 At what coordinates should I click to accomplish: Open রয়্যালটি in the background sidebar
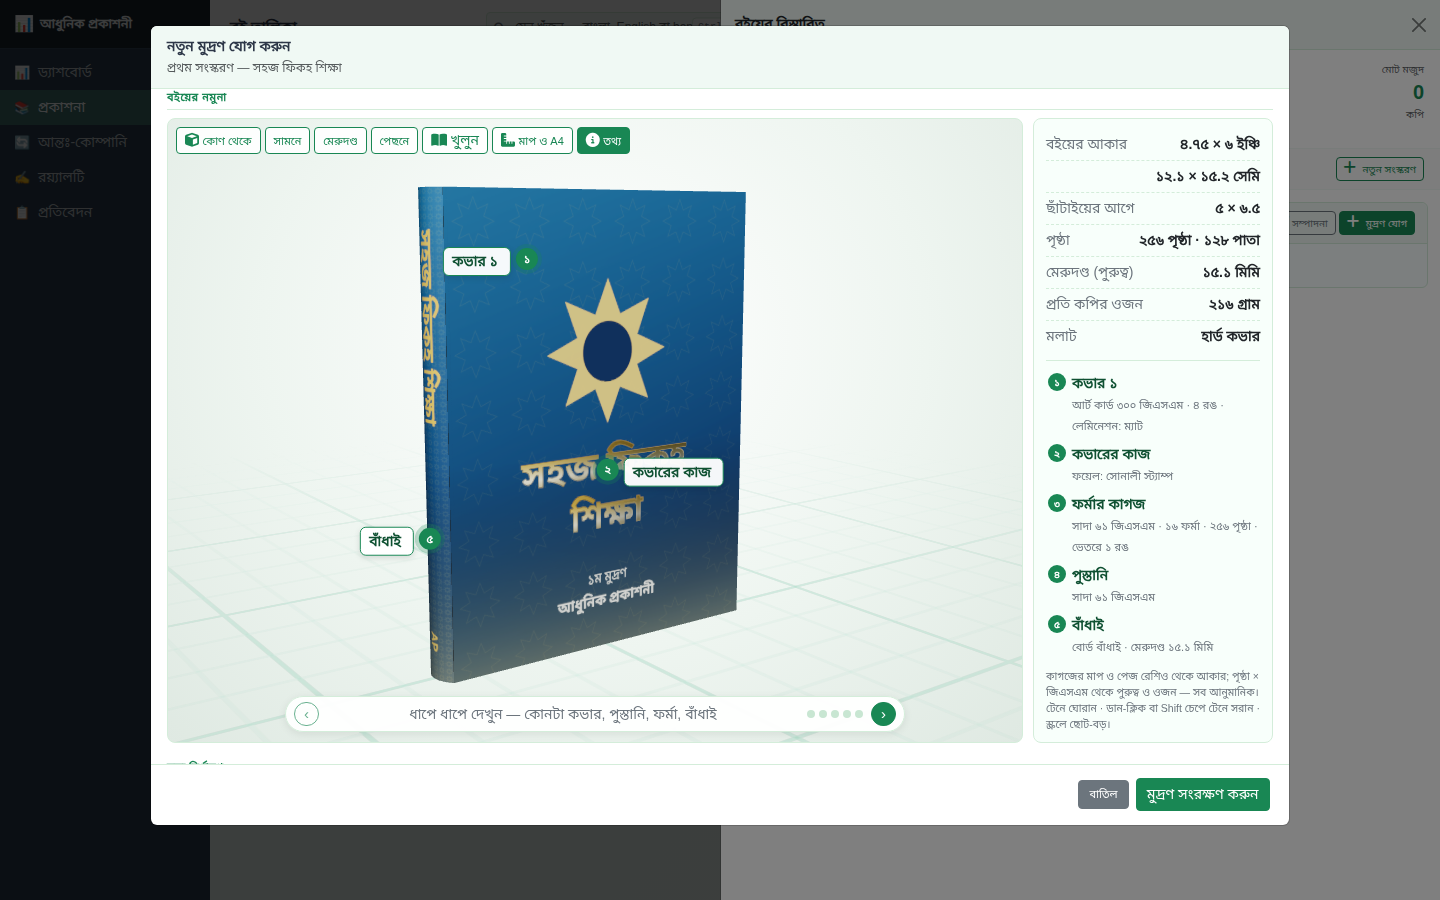tap(105, 177)
